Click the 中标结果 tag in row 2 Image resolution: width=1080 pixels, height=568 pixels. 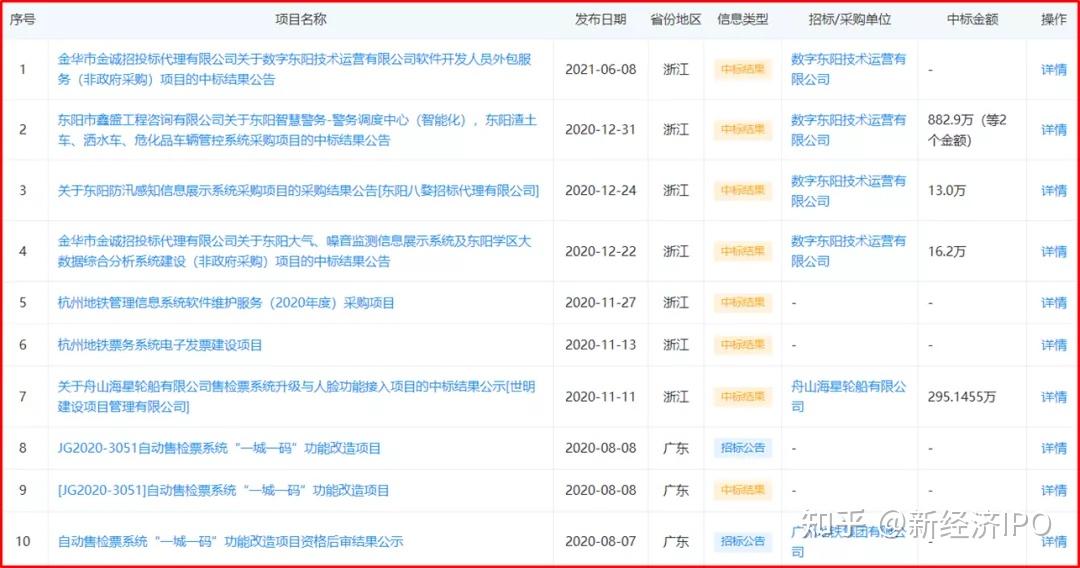742,130
